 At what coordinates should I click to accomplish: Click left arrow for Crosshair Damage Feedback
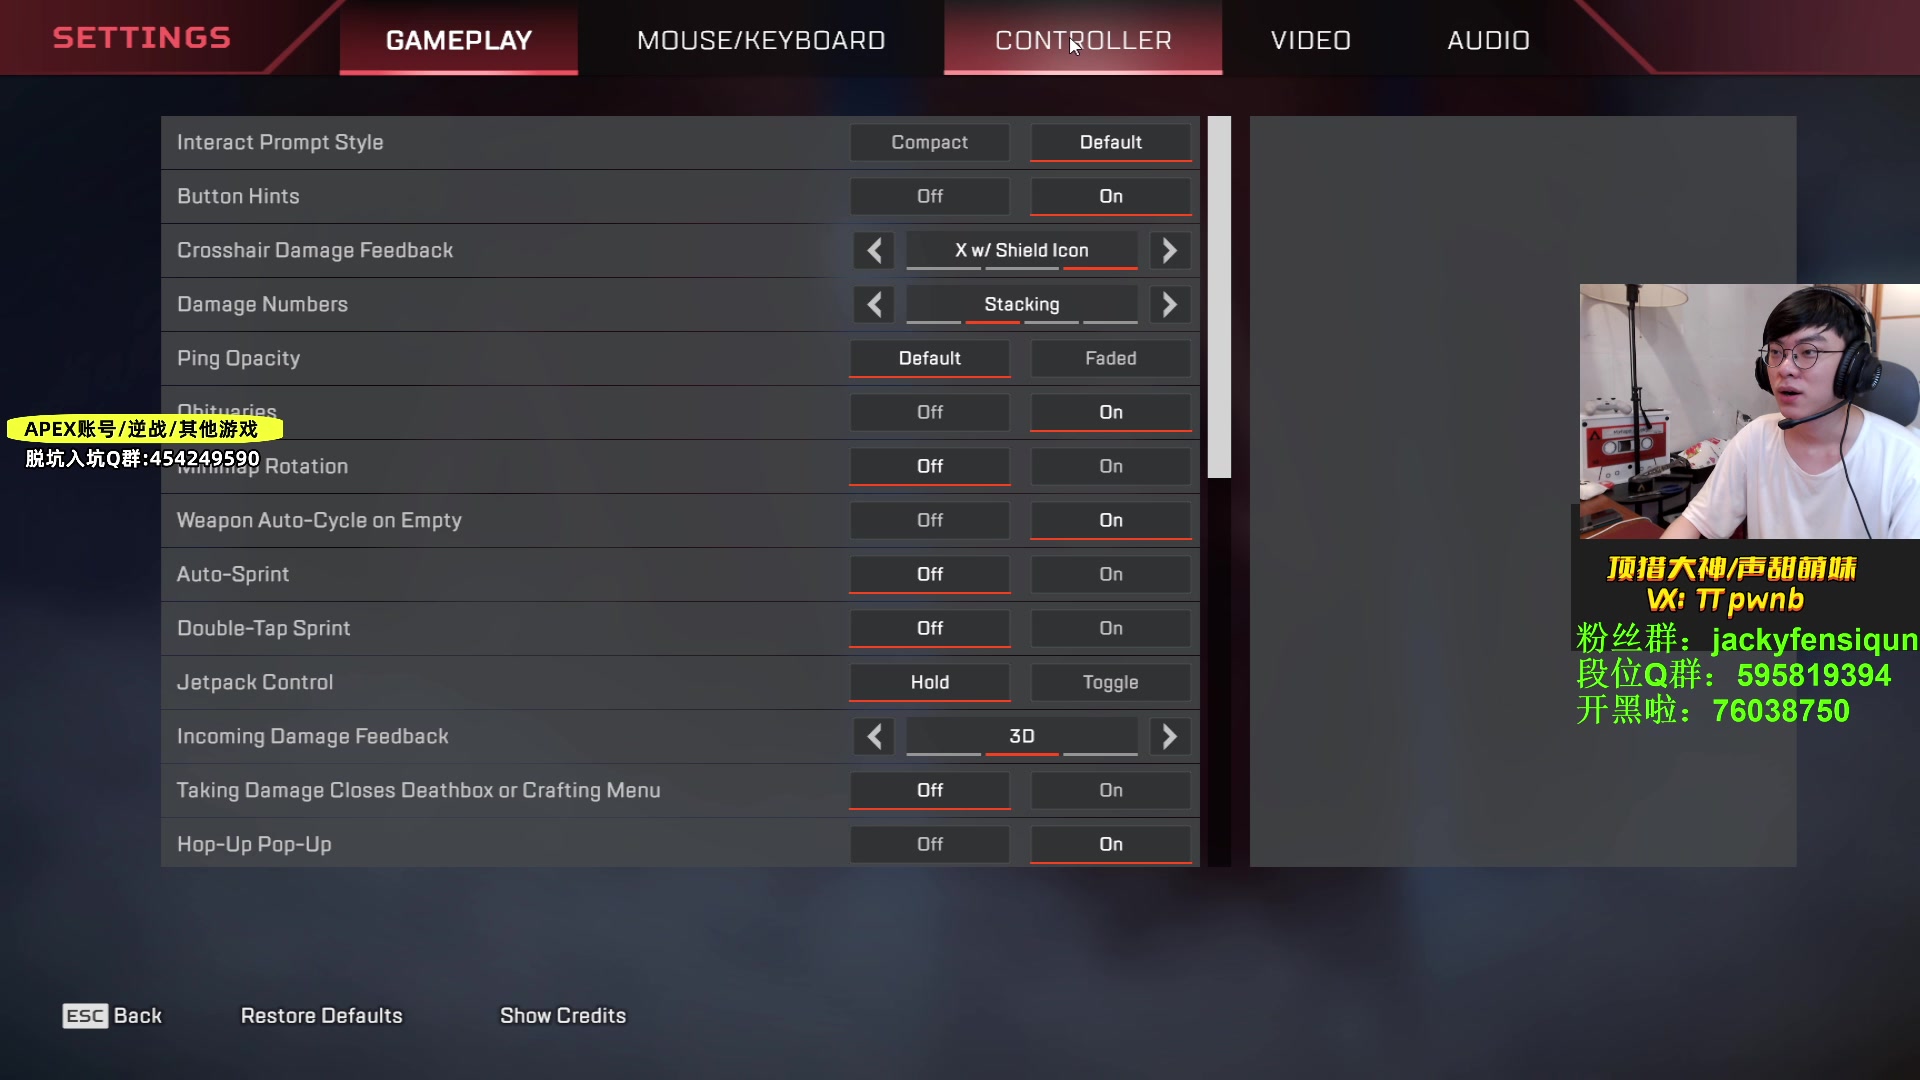pyautogui.click(x=874, y=250)
